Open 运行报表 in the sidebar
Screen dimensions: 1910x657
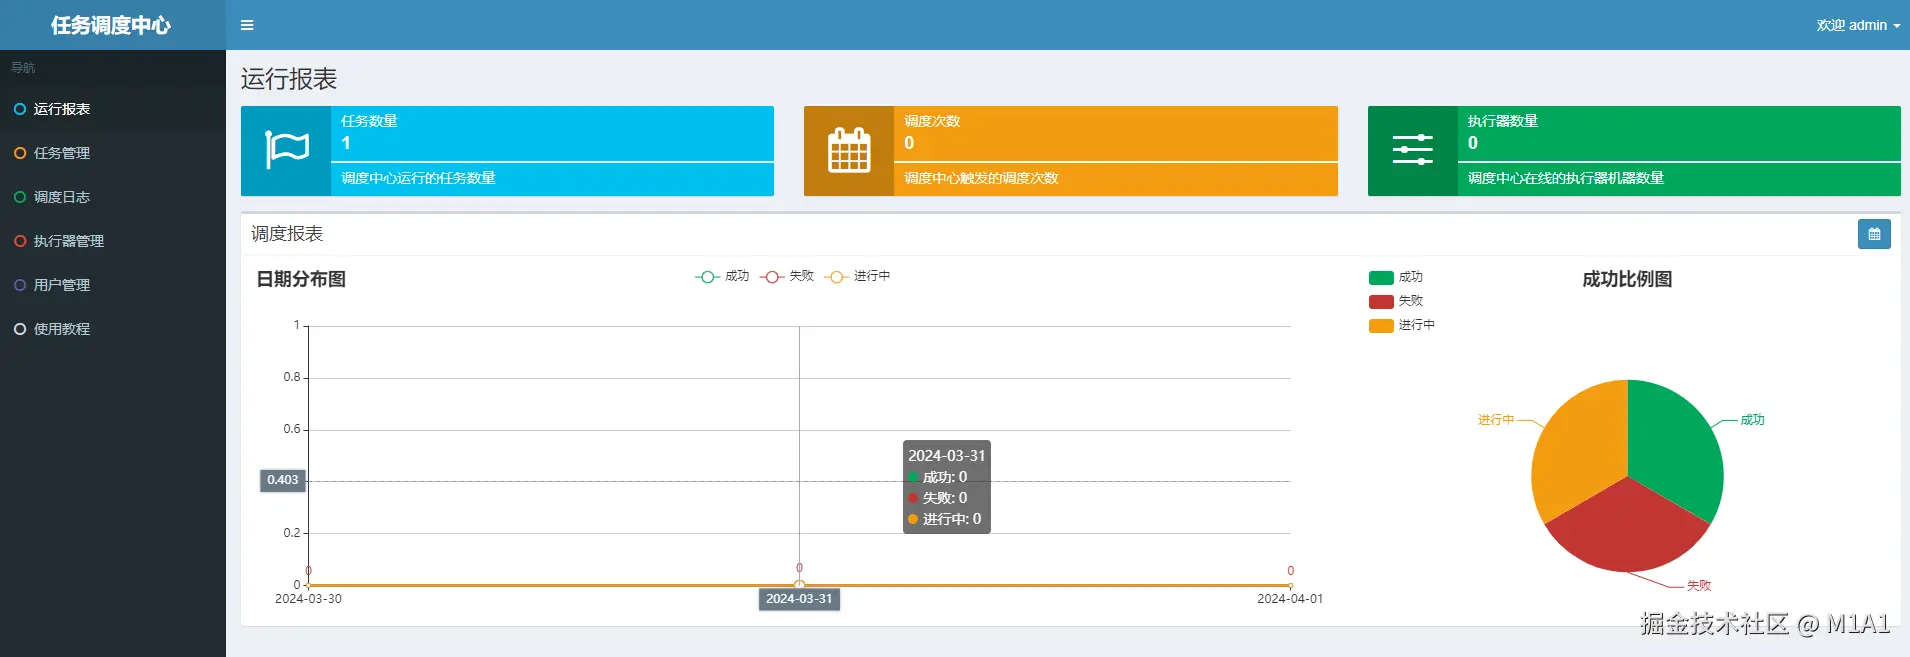pyautogui.click(x=113, y=109)
